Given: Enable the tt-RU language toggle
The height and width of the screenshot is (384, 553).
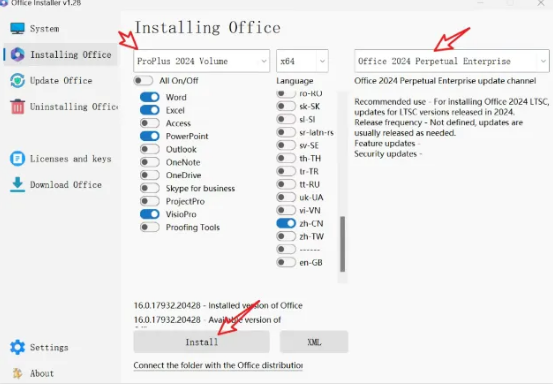Looking at the screenshot, I should coord(286,184).
